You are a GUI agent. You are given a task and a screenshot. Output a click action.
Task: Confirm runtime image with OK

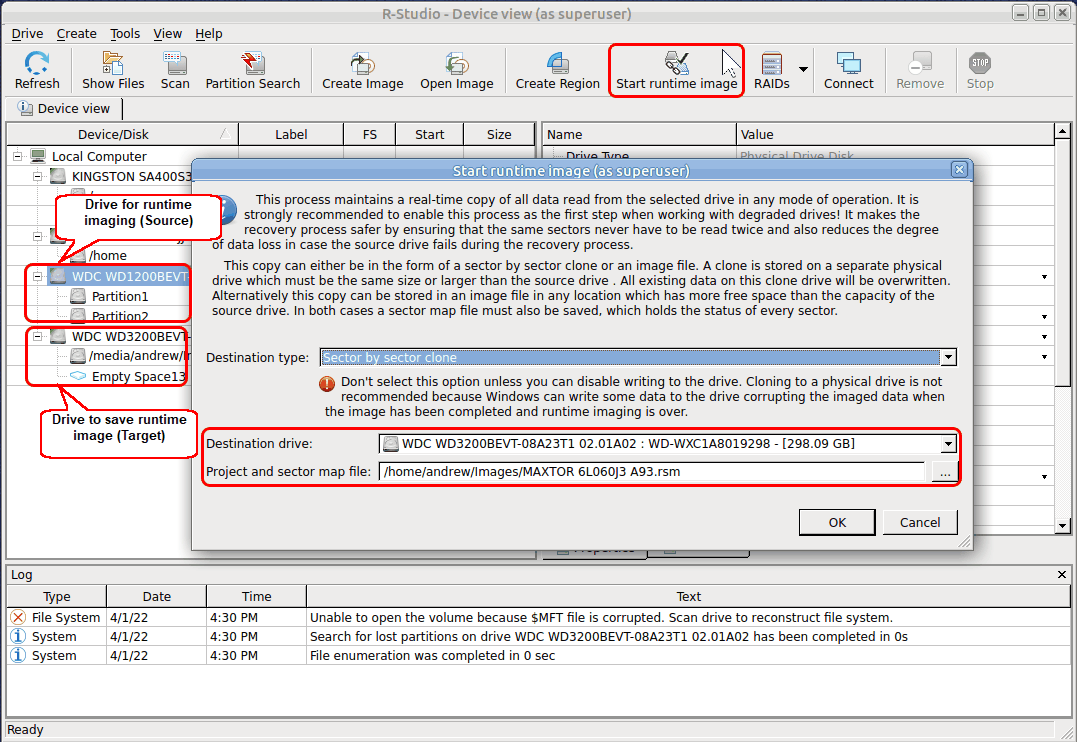[x=837, y=522]
